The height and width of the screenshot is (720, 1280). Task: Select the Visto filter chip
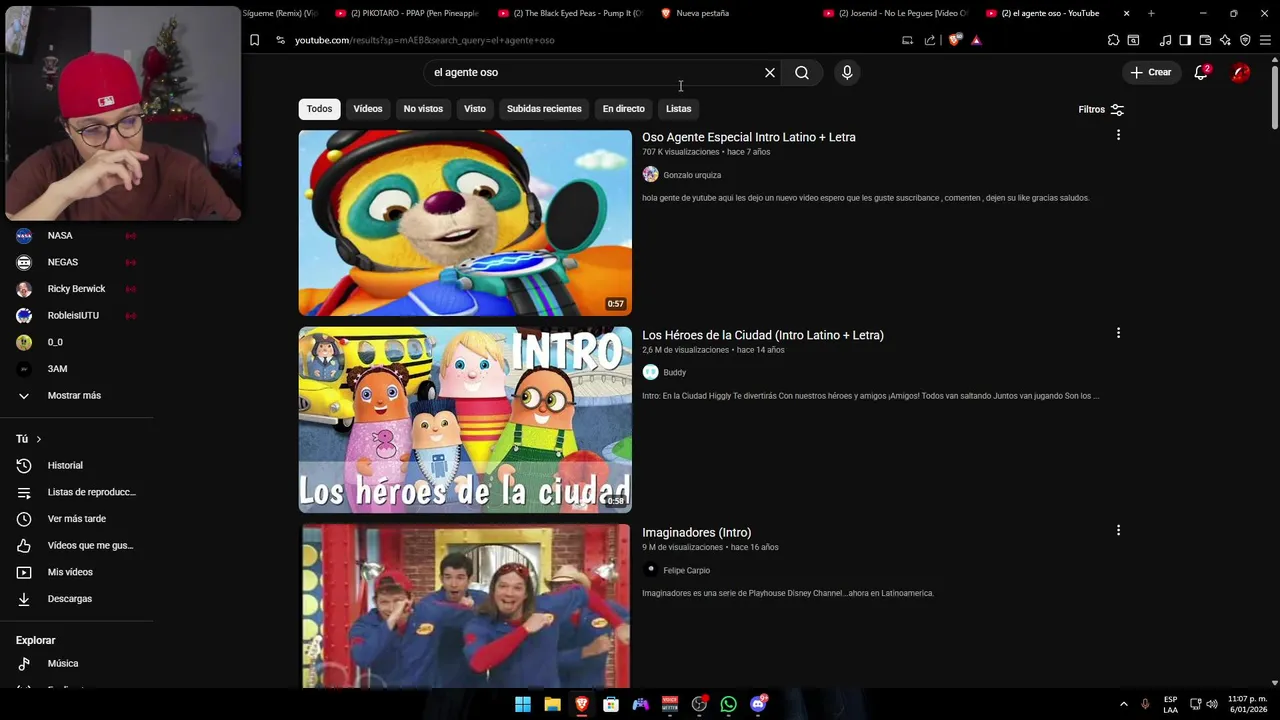pos(475,109)
